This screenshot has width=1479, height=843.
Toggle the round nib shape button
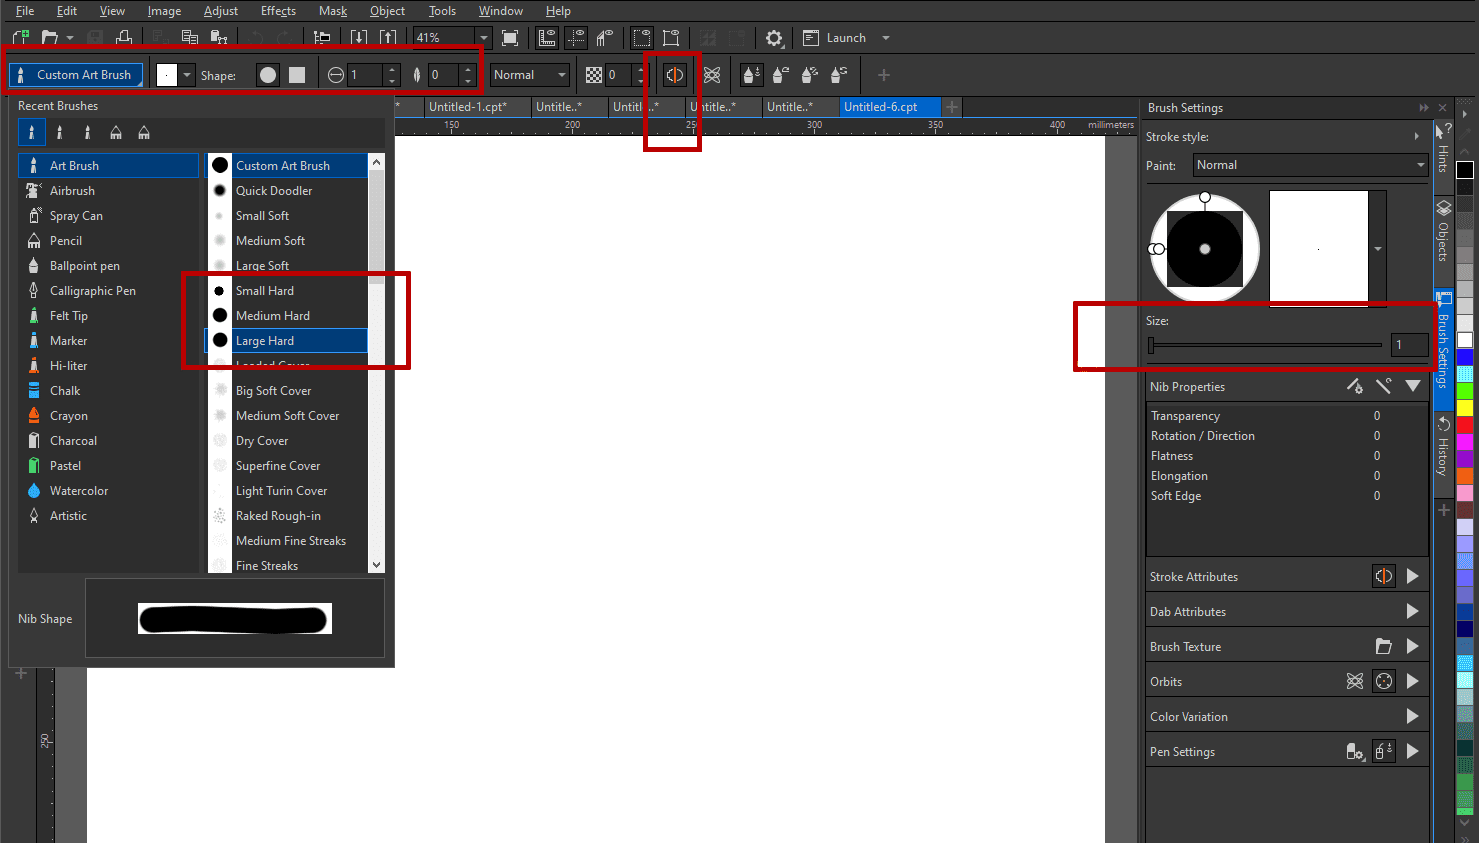[266, 74]
